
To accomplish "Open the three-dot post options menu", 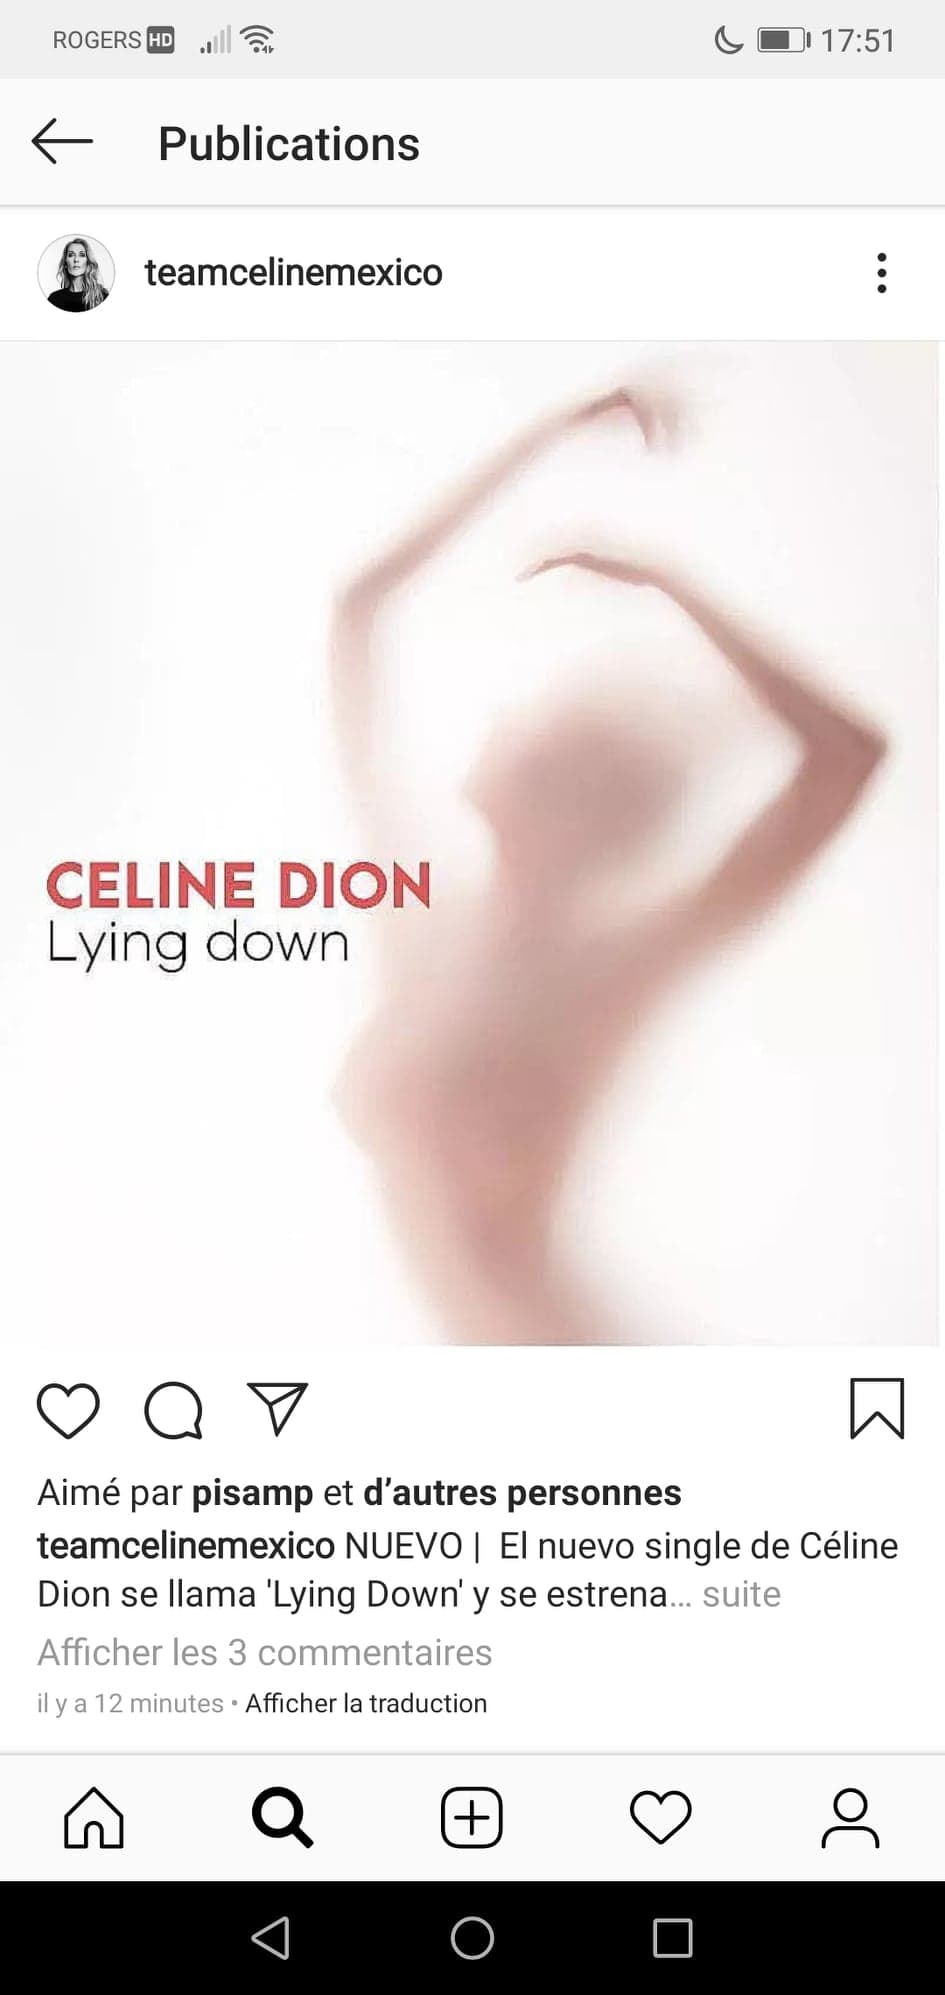I will pos(881,273).
